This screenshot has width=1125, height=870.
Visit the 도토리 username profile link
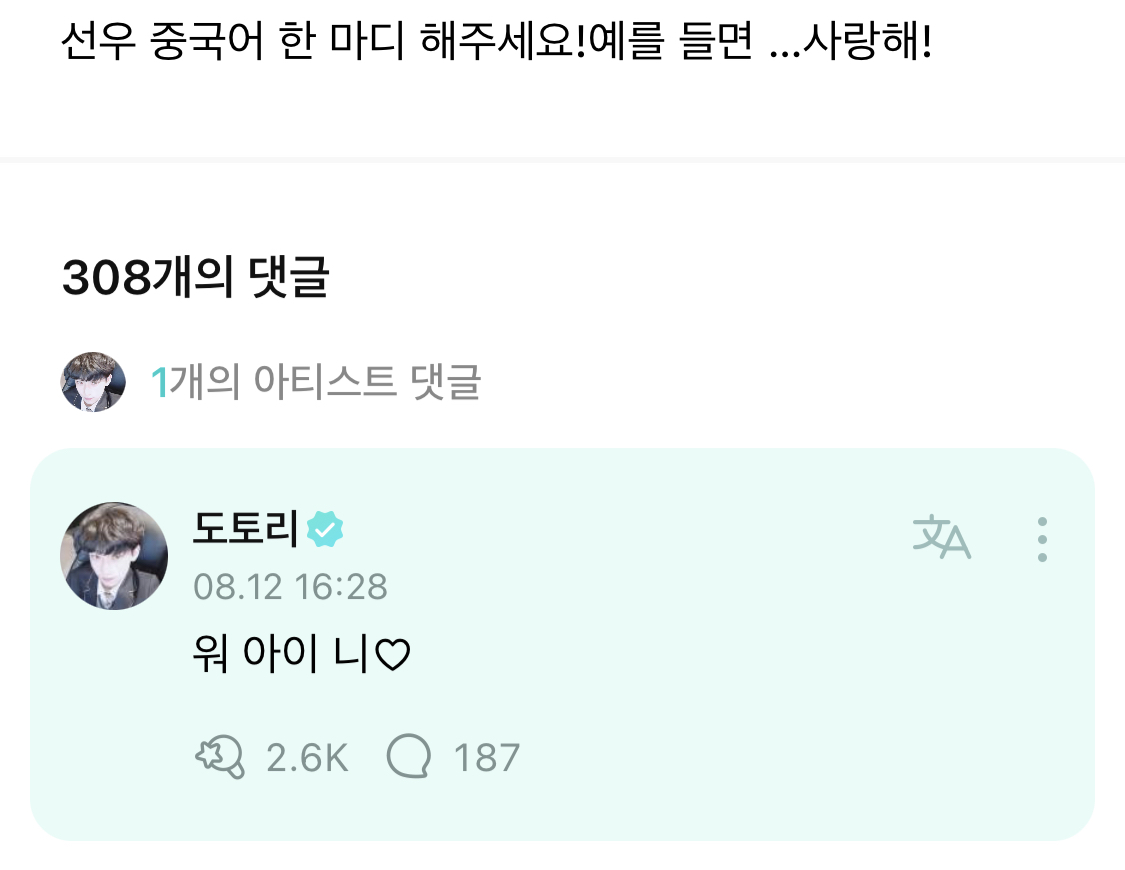pyautogui.click(x=245, y=529)
